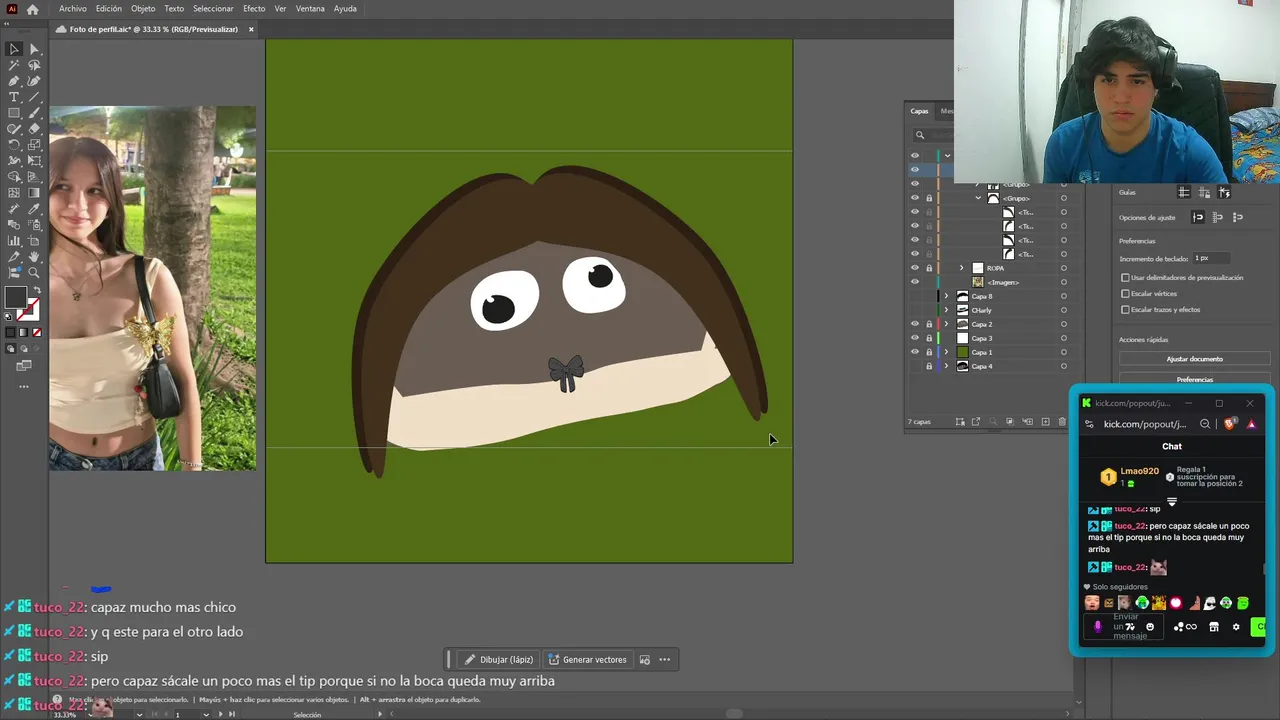The height and width of the screenshot is (720, 1280).
Task: Open the Efecto menu
Action: pyautogui.click(x=254, y=9)
